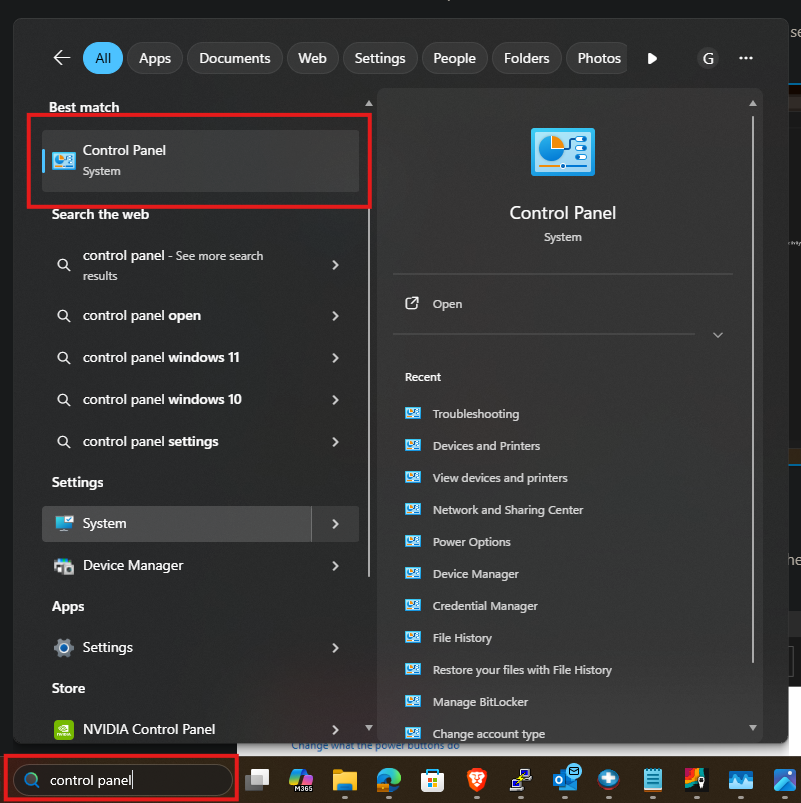Open Restore your files with File History
Screen dimensions: 801x803
522,669
